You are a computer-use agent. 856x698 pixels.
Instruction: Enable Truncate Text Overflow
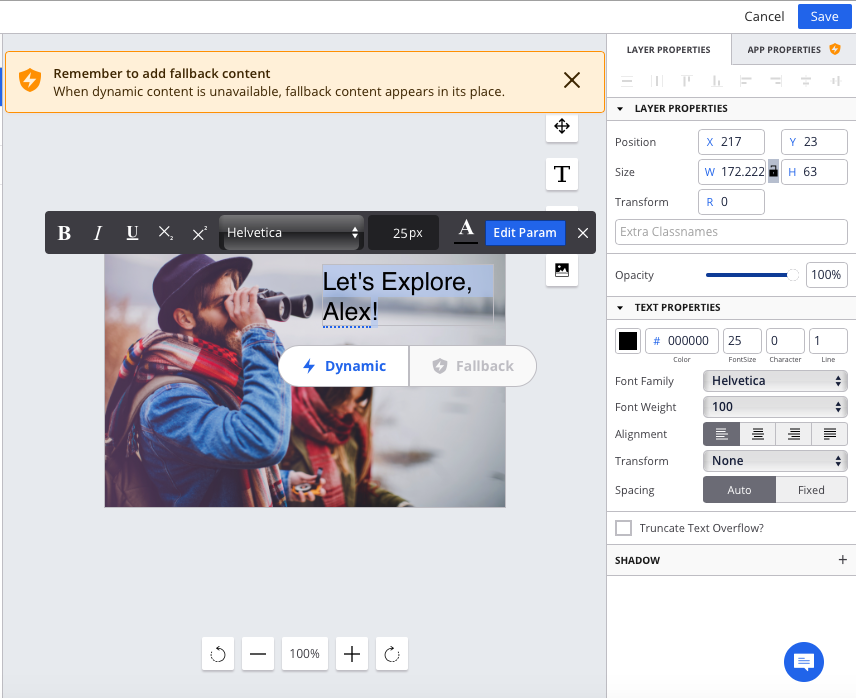(x=623, y=527)
